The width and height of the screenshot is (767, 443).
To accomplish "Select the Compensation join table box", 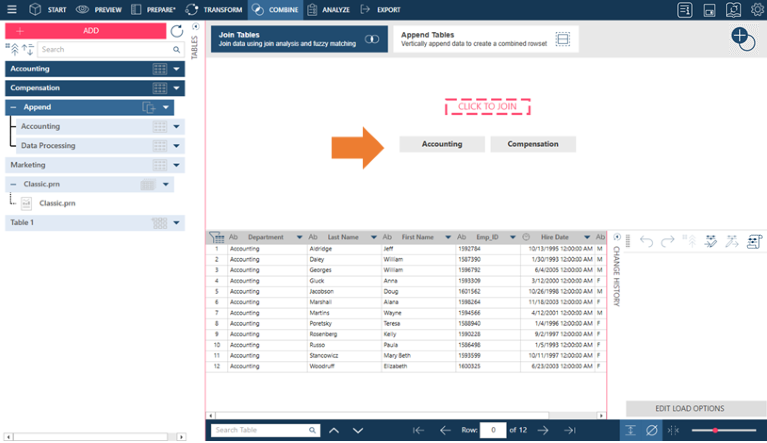I will (x=533, y=144).
